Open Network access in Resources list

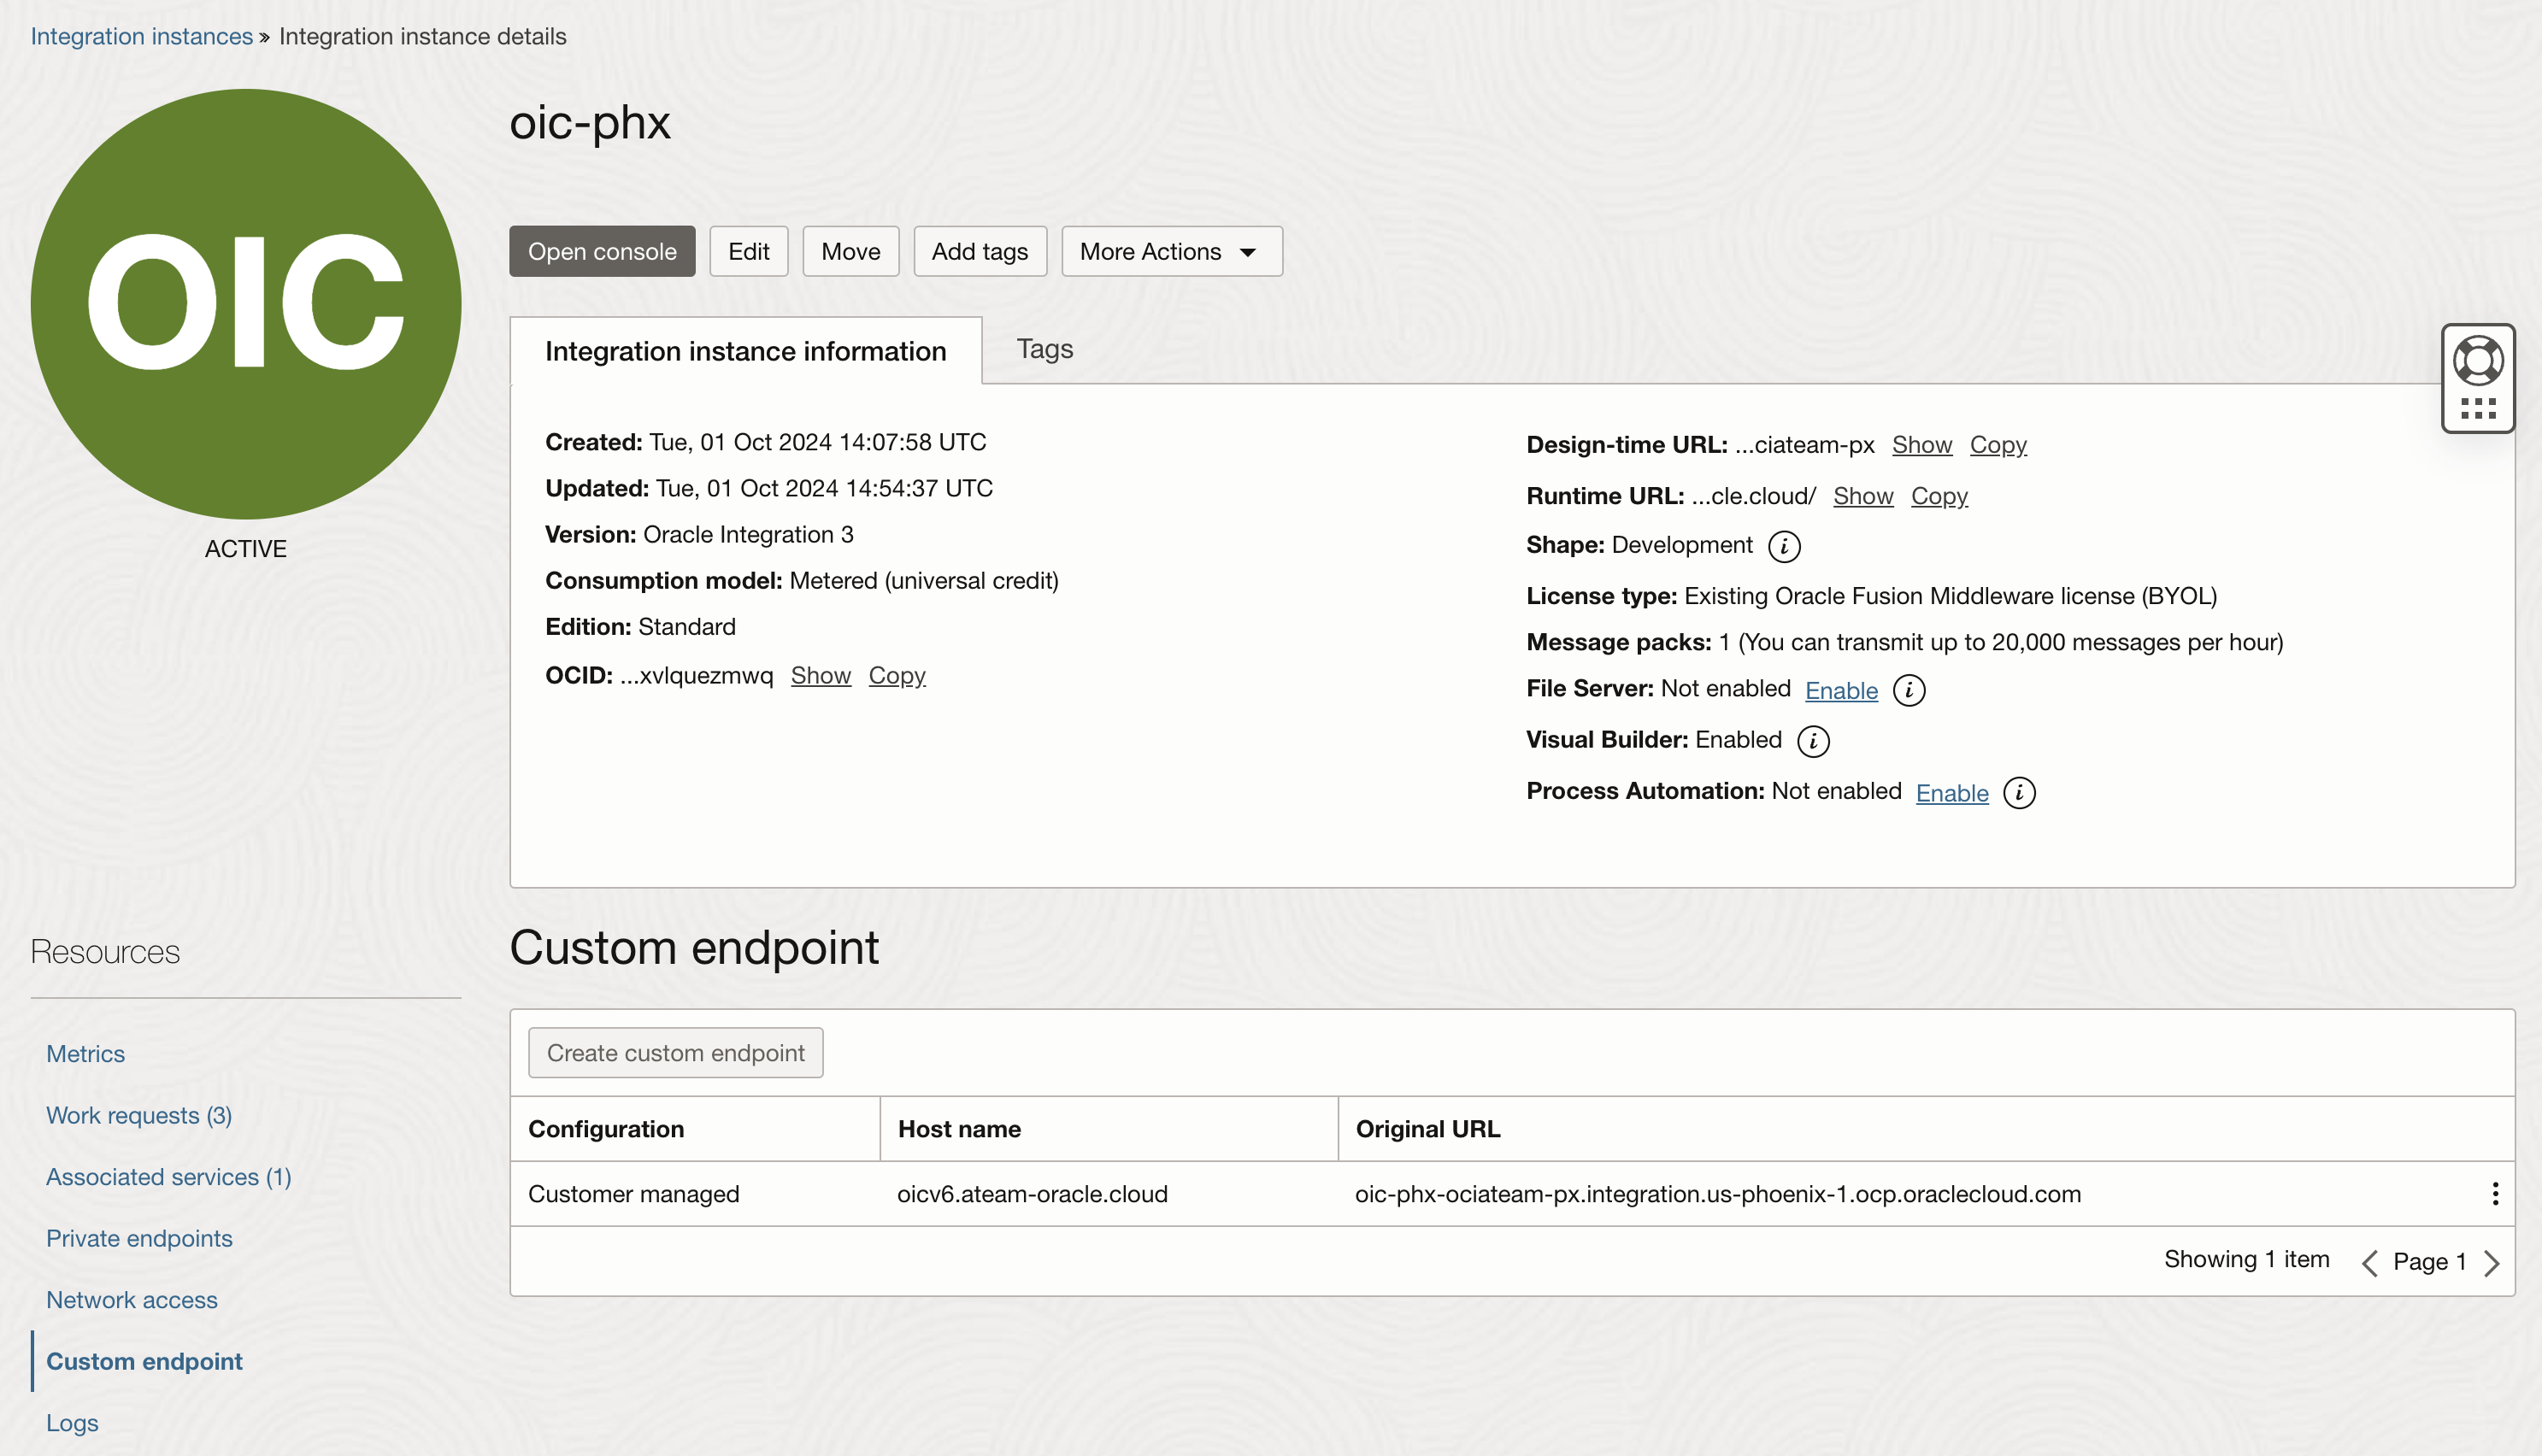tap(132, 1300)
